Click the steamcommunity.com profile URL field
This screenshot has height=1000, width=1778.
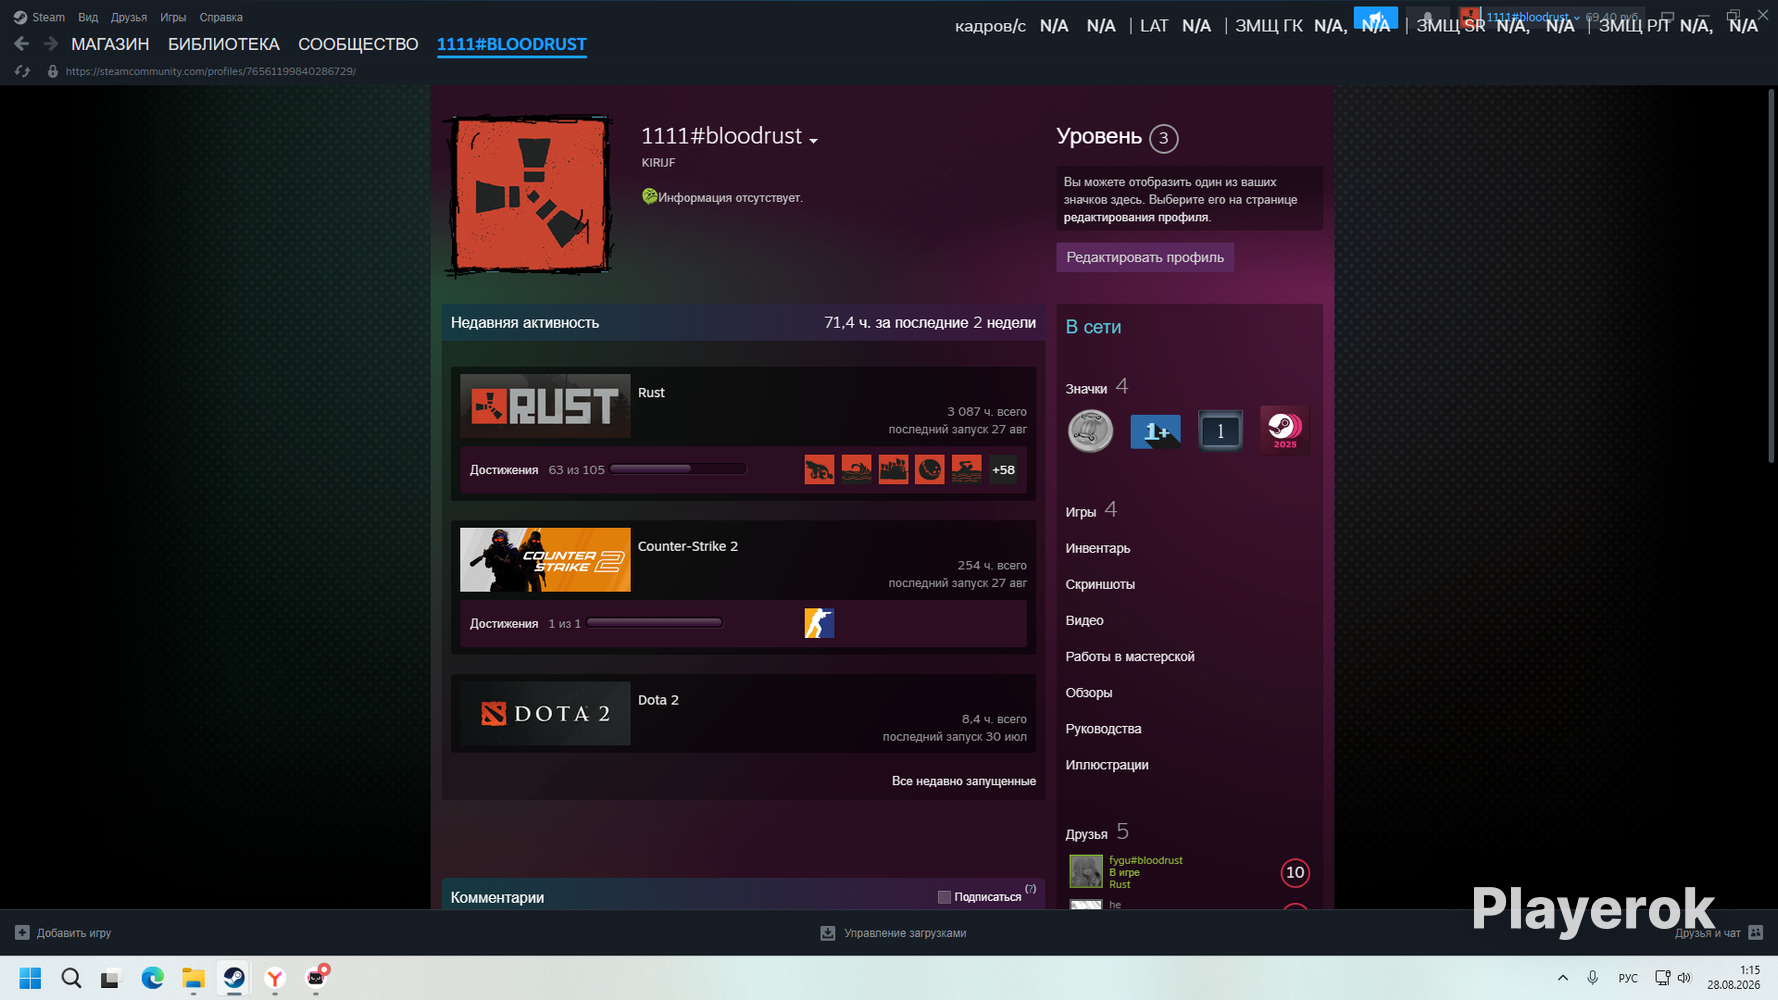211,71
